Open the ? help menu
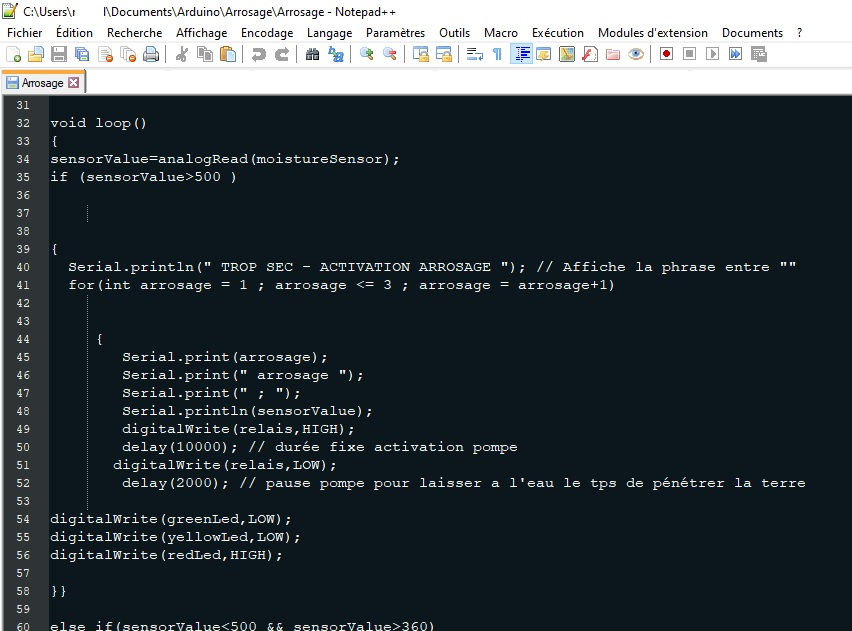The image size is (852, 631). coord(799,33)
